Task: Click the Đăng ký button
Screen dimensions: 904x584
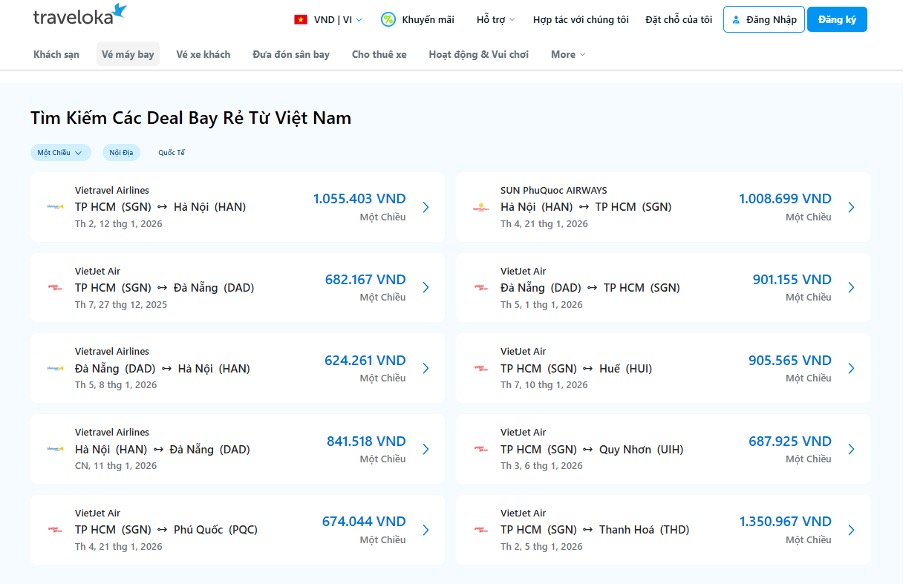Action: point(837,19)
